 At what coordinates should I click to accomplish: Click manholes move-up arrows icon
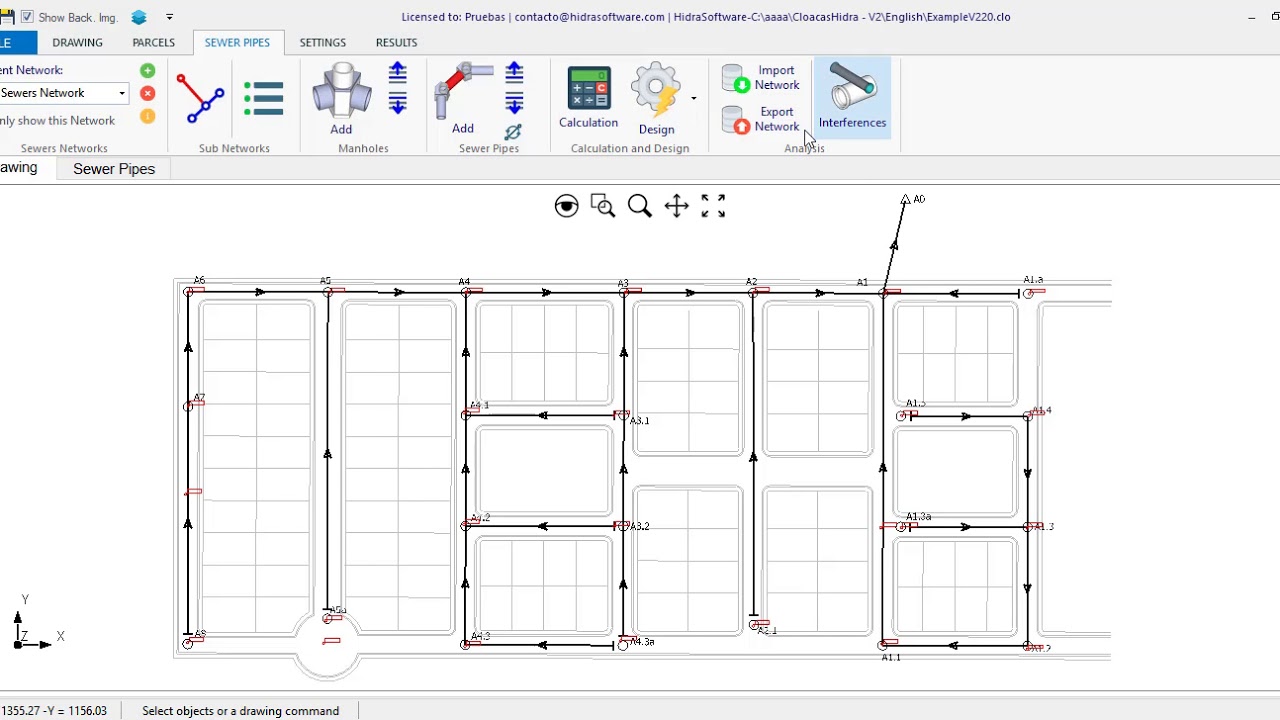(397, 73)
